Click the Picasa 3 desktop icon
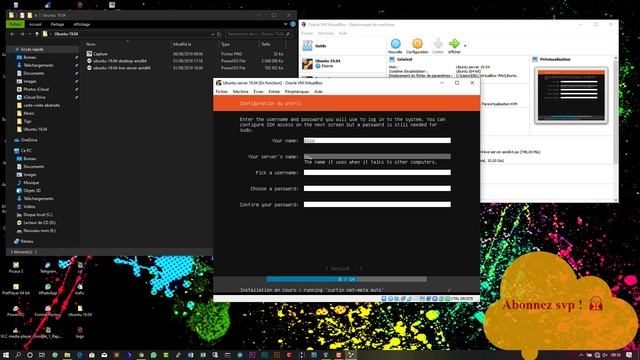Image resolution: width=640 pixels, height=360 pixels. pos(16,267)
